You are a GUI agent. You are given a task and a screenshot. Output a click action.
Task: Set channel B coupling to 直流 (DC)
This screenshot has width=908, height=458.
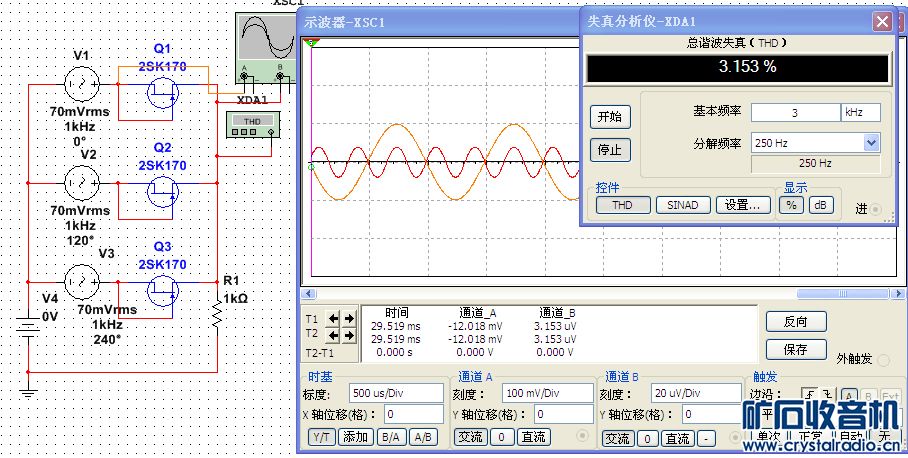[677, 439]
